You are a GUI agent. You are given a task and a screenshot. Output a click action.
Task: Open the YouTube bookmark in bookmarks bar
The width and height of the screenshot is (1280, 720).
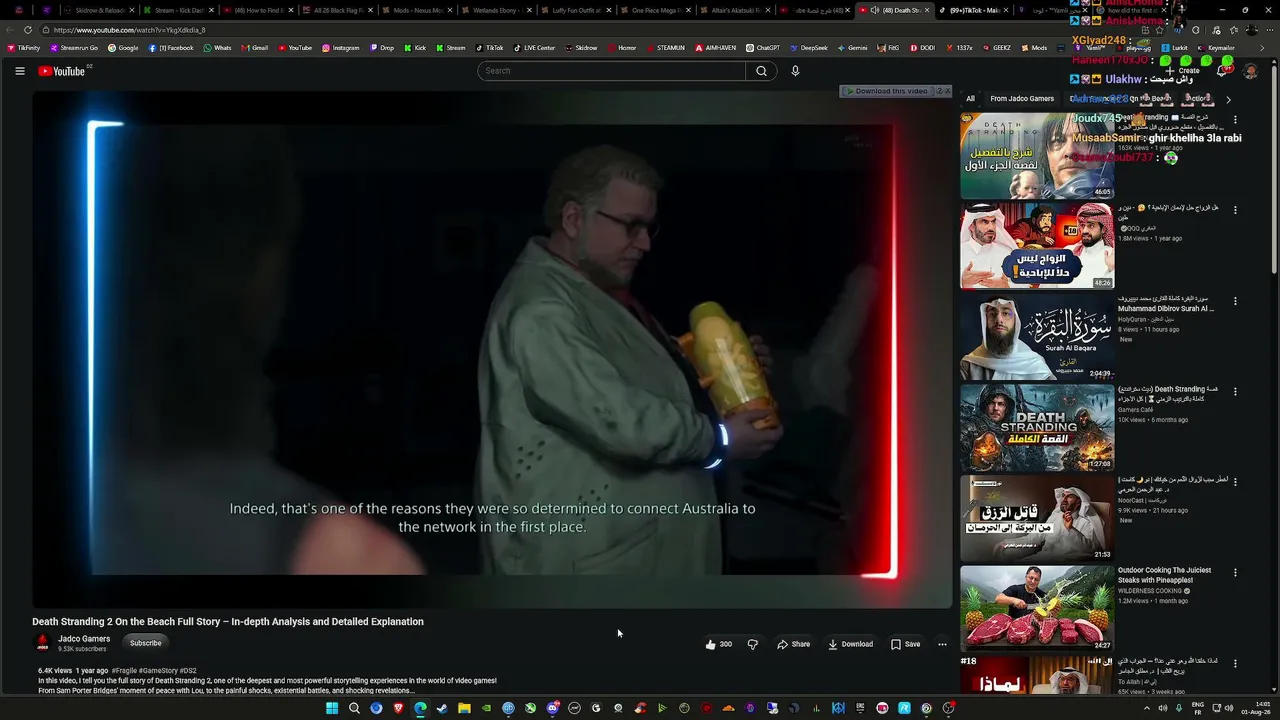(295, 48)
